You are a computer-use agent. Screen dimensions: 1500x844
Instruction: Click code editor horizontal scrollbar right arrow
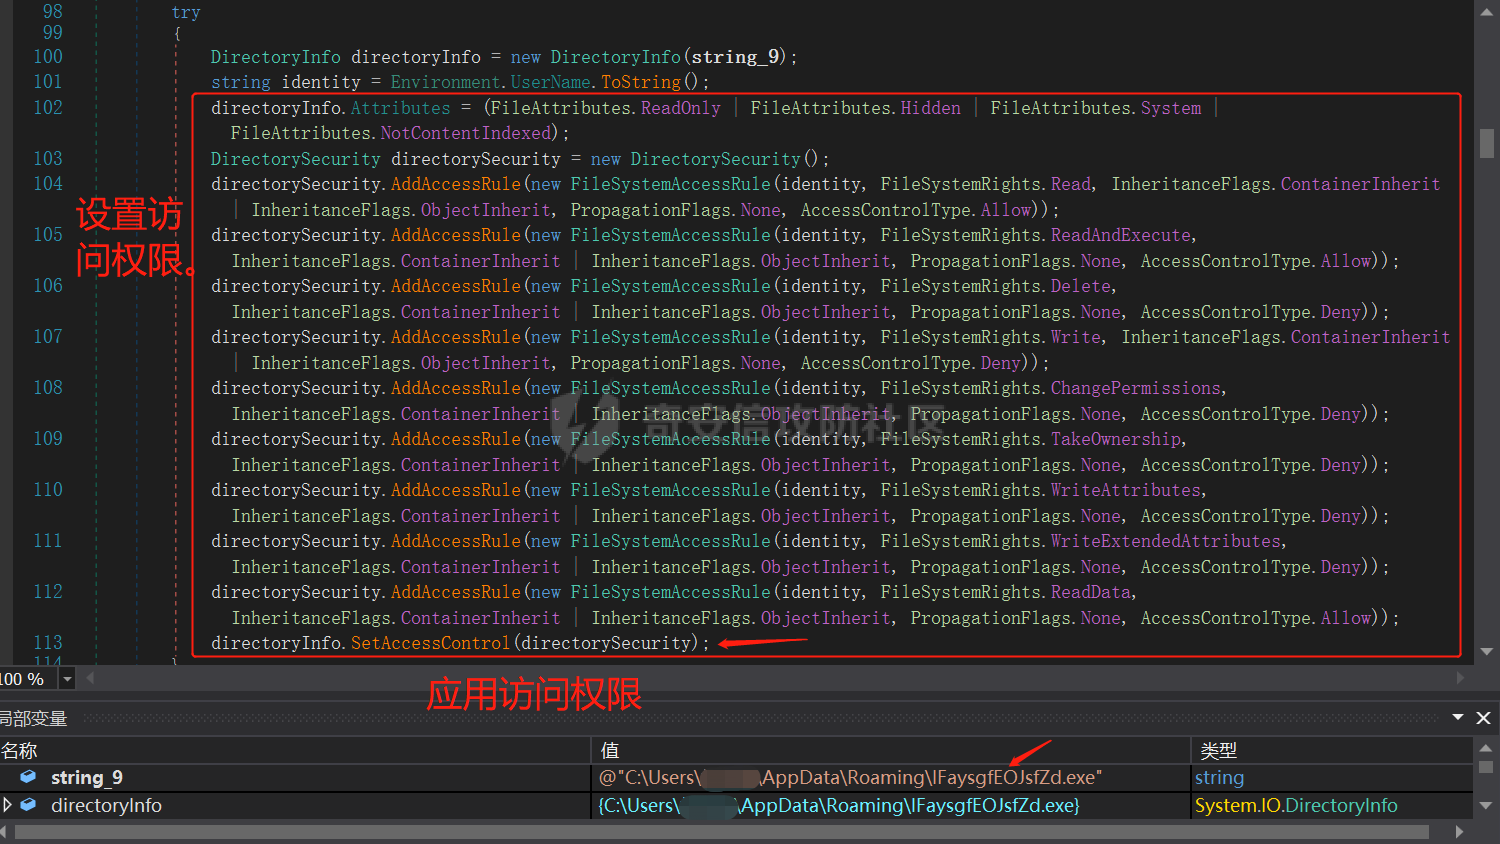click(1460, 678)
